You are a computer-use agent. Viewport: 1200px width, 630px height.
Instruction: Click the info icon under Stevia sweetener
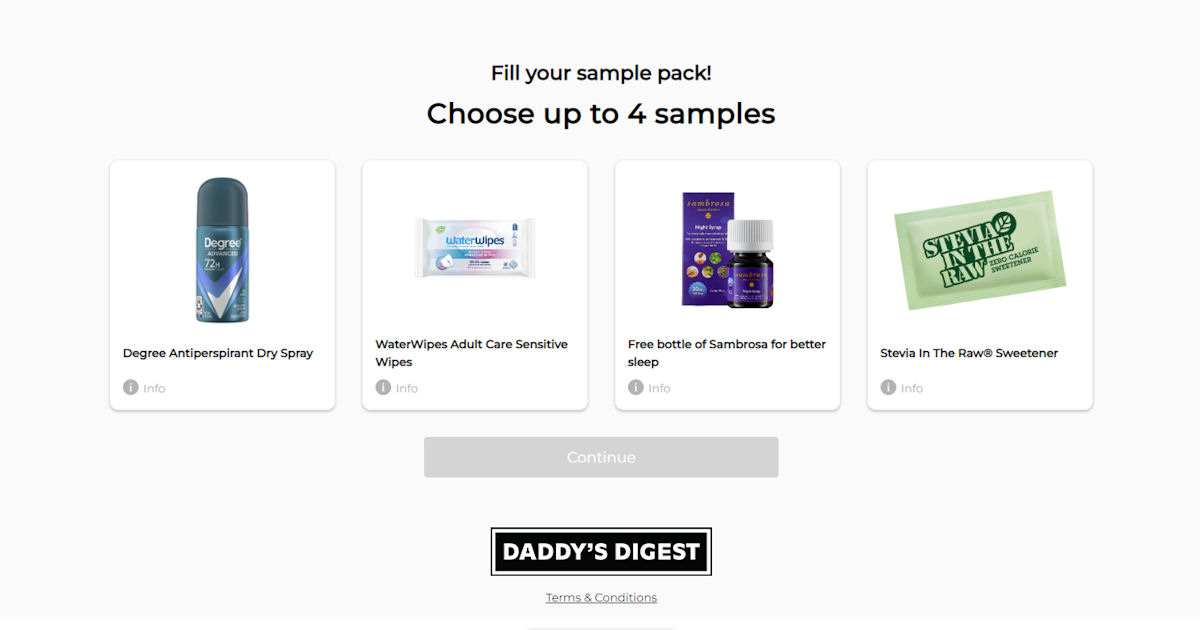888,387
